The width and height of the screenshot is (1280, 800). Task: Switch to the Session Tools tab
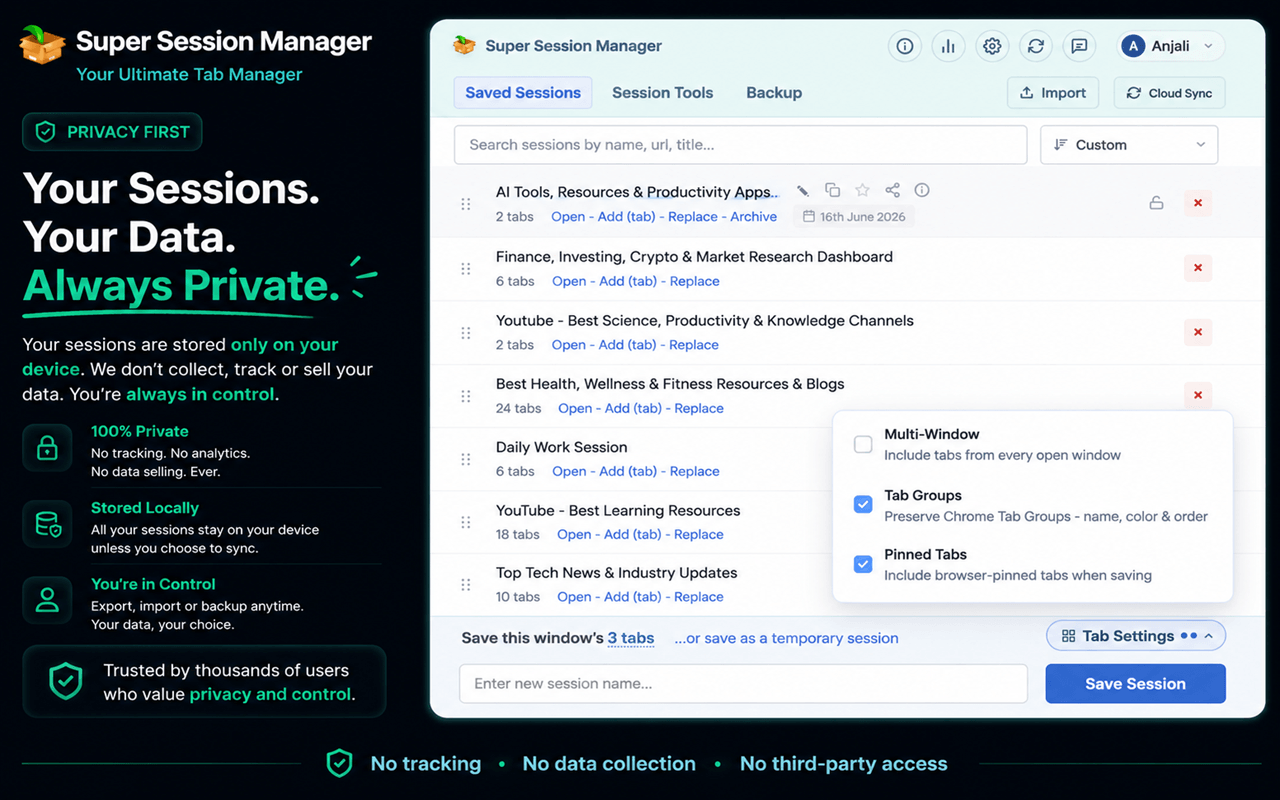(x=663, y=93)
